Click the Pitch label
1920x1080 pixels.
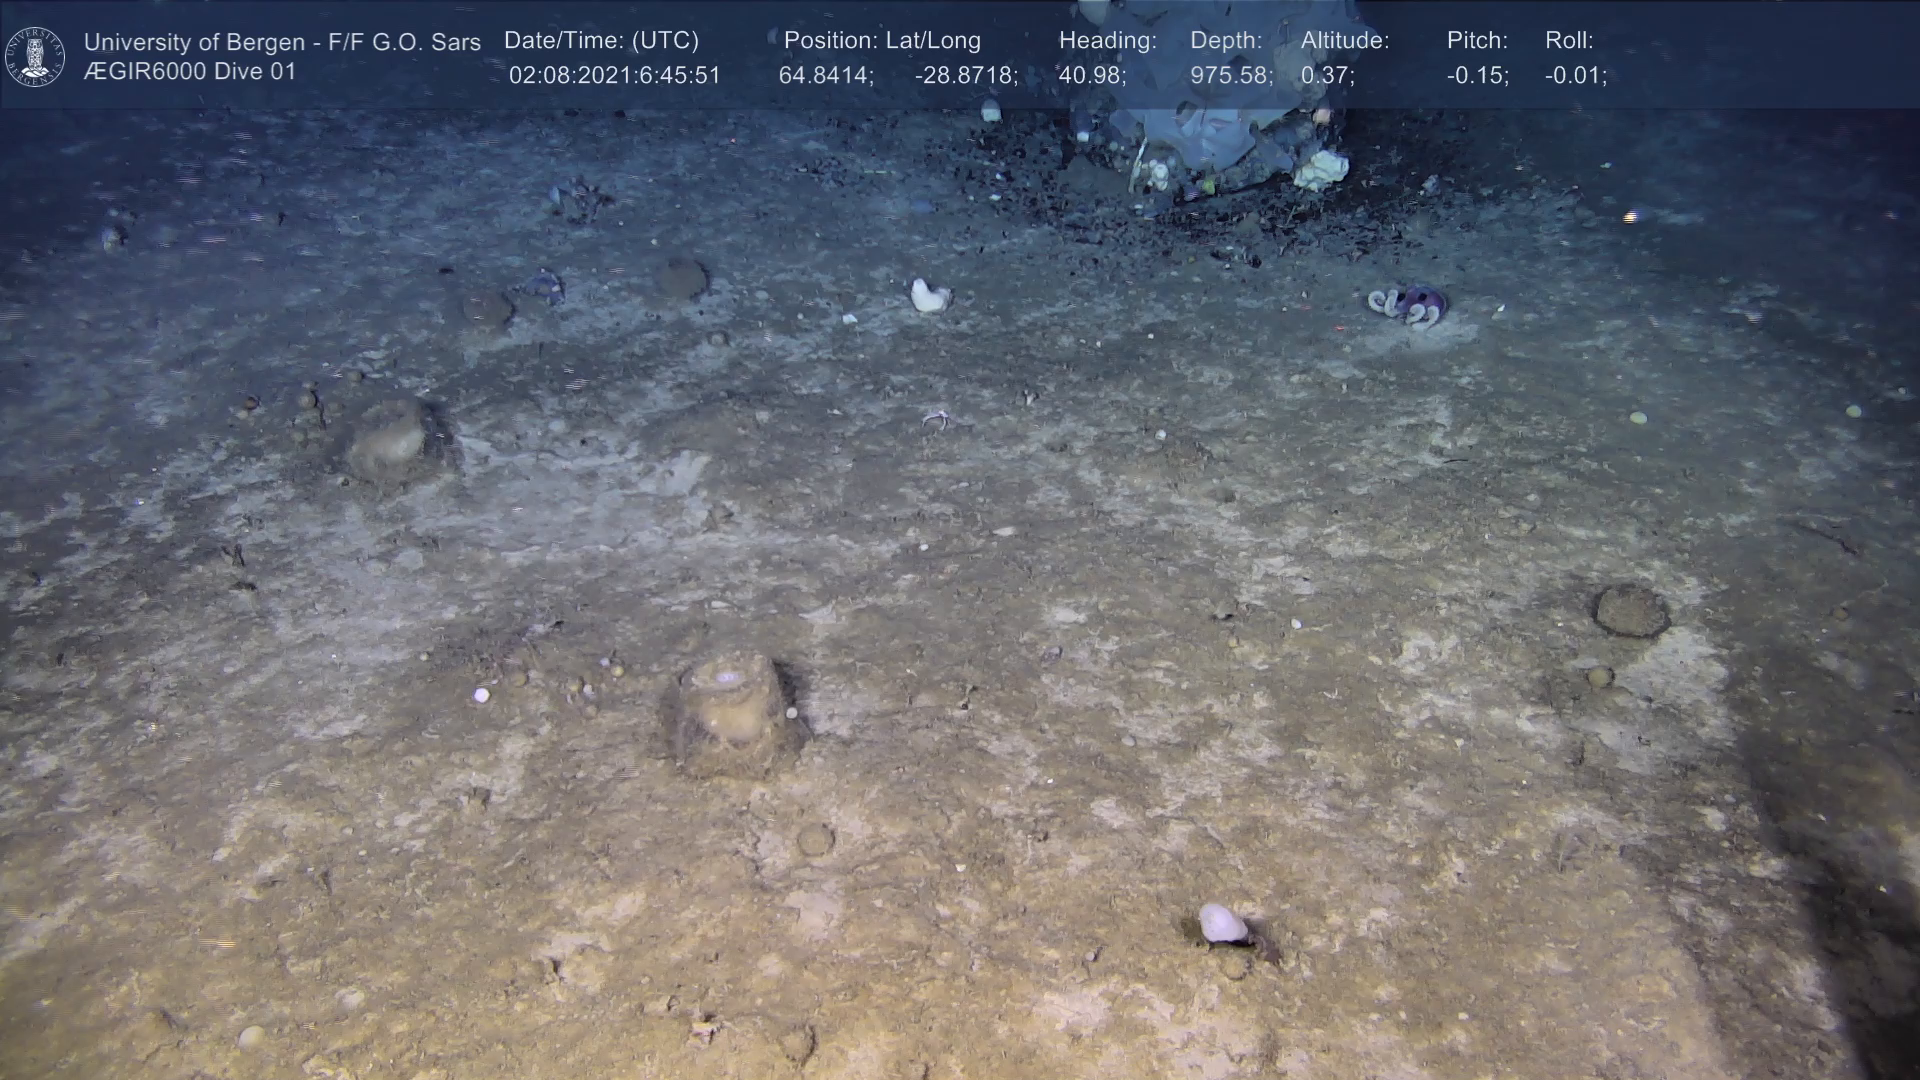[x=1476, y=40]
